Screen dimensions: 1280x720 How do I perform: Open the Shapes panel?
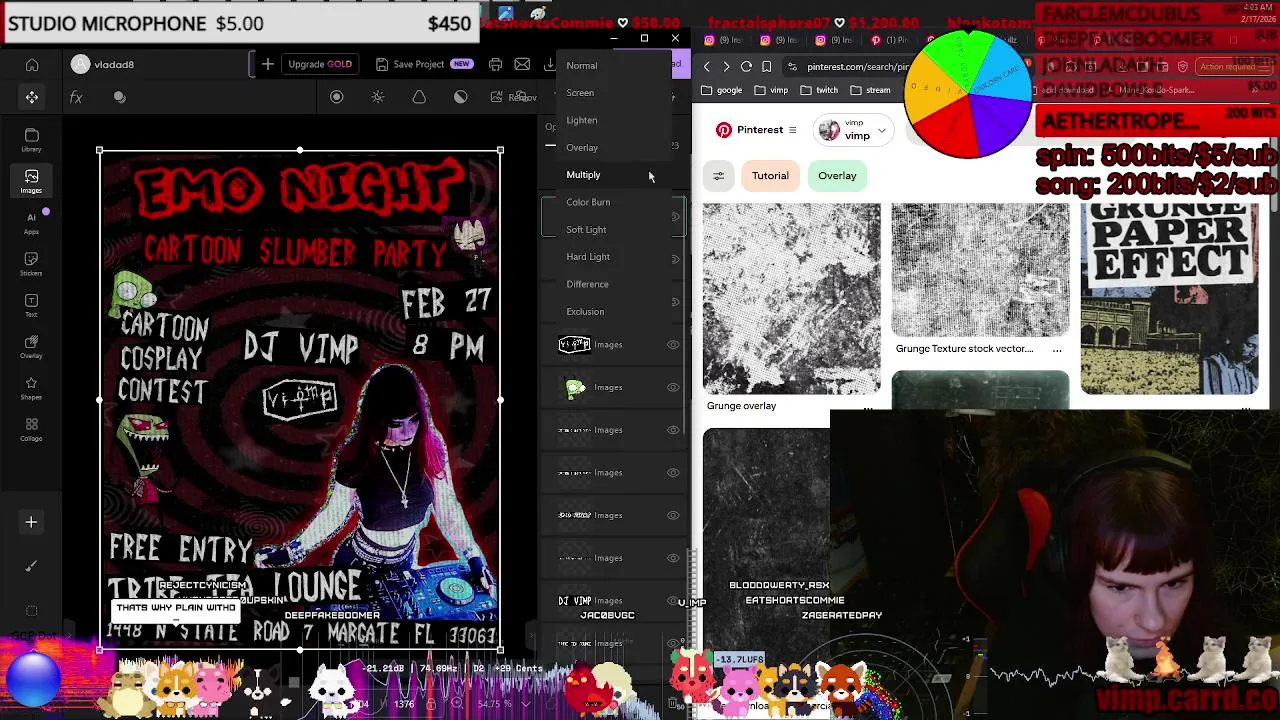coord(32,388)
